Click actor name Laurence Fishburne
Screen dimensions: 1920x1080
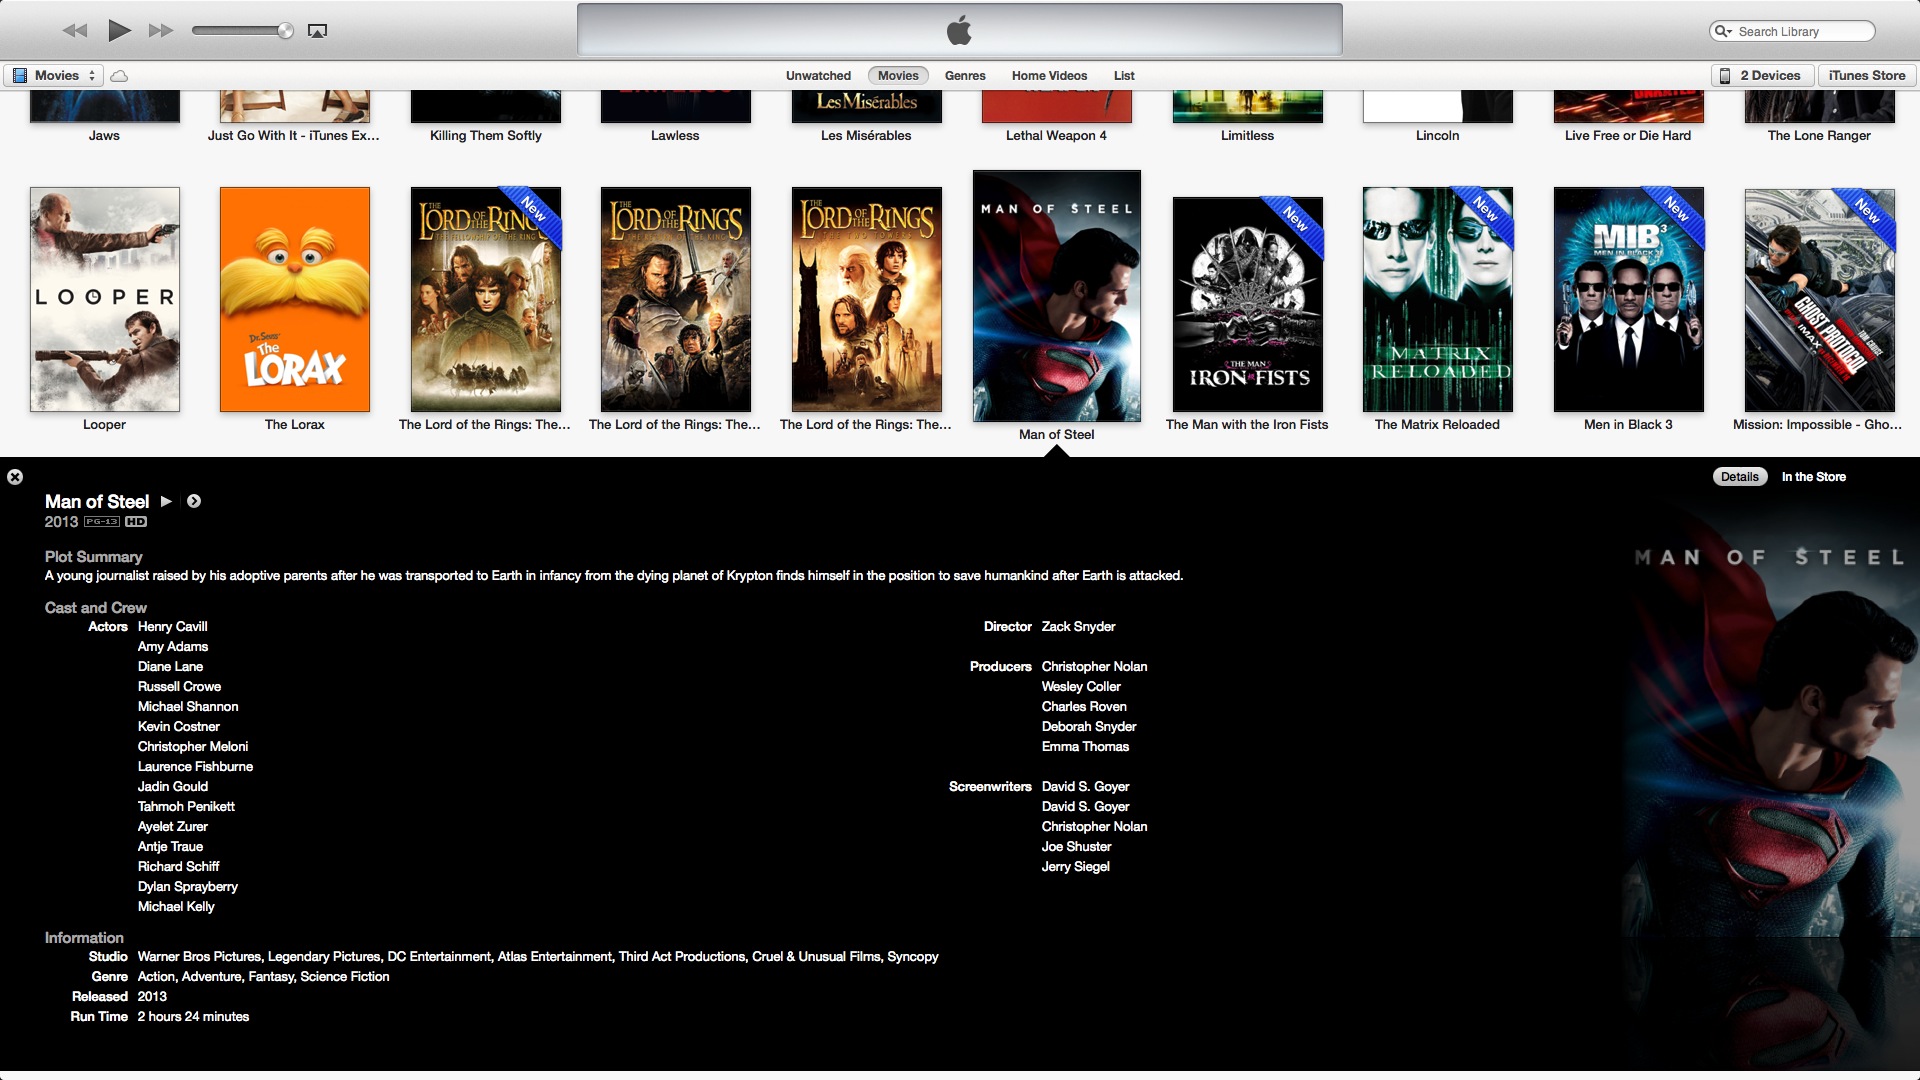[x=195, y=767]
